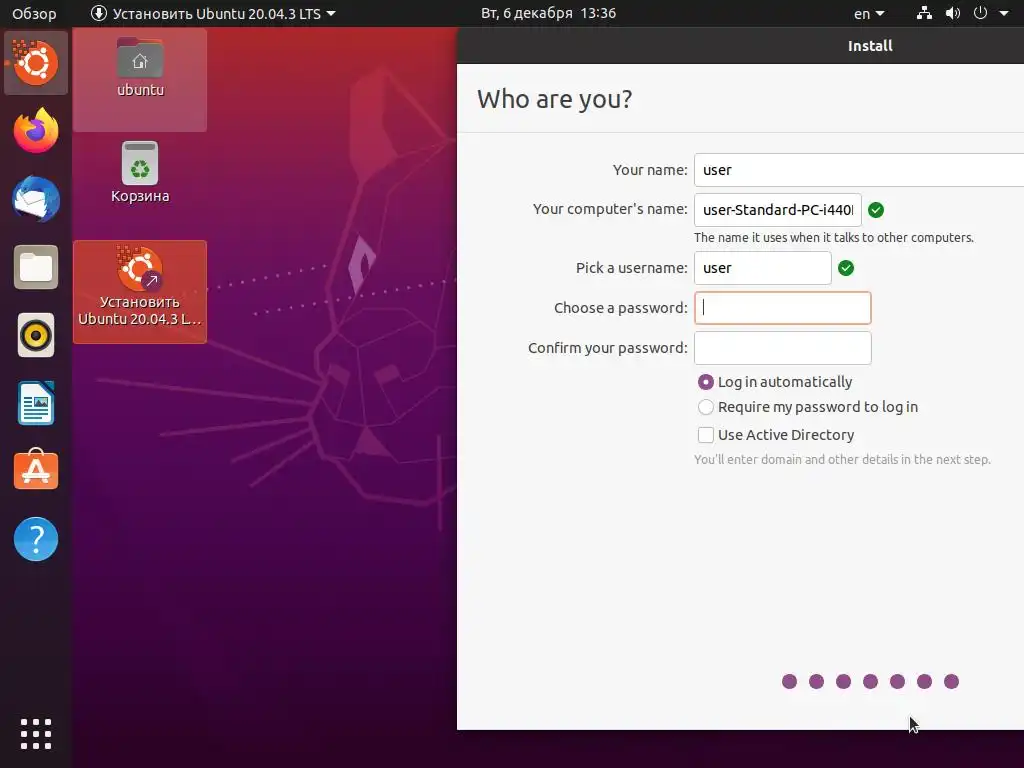Click the Your computer's name field
This screenshot has width=1024, height=768.
click(x=778, y=210)
